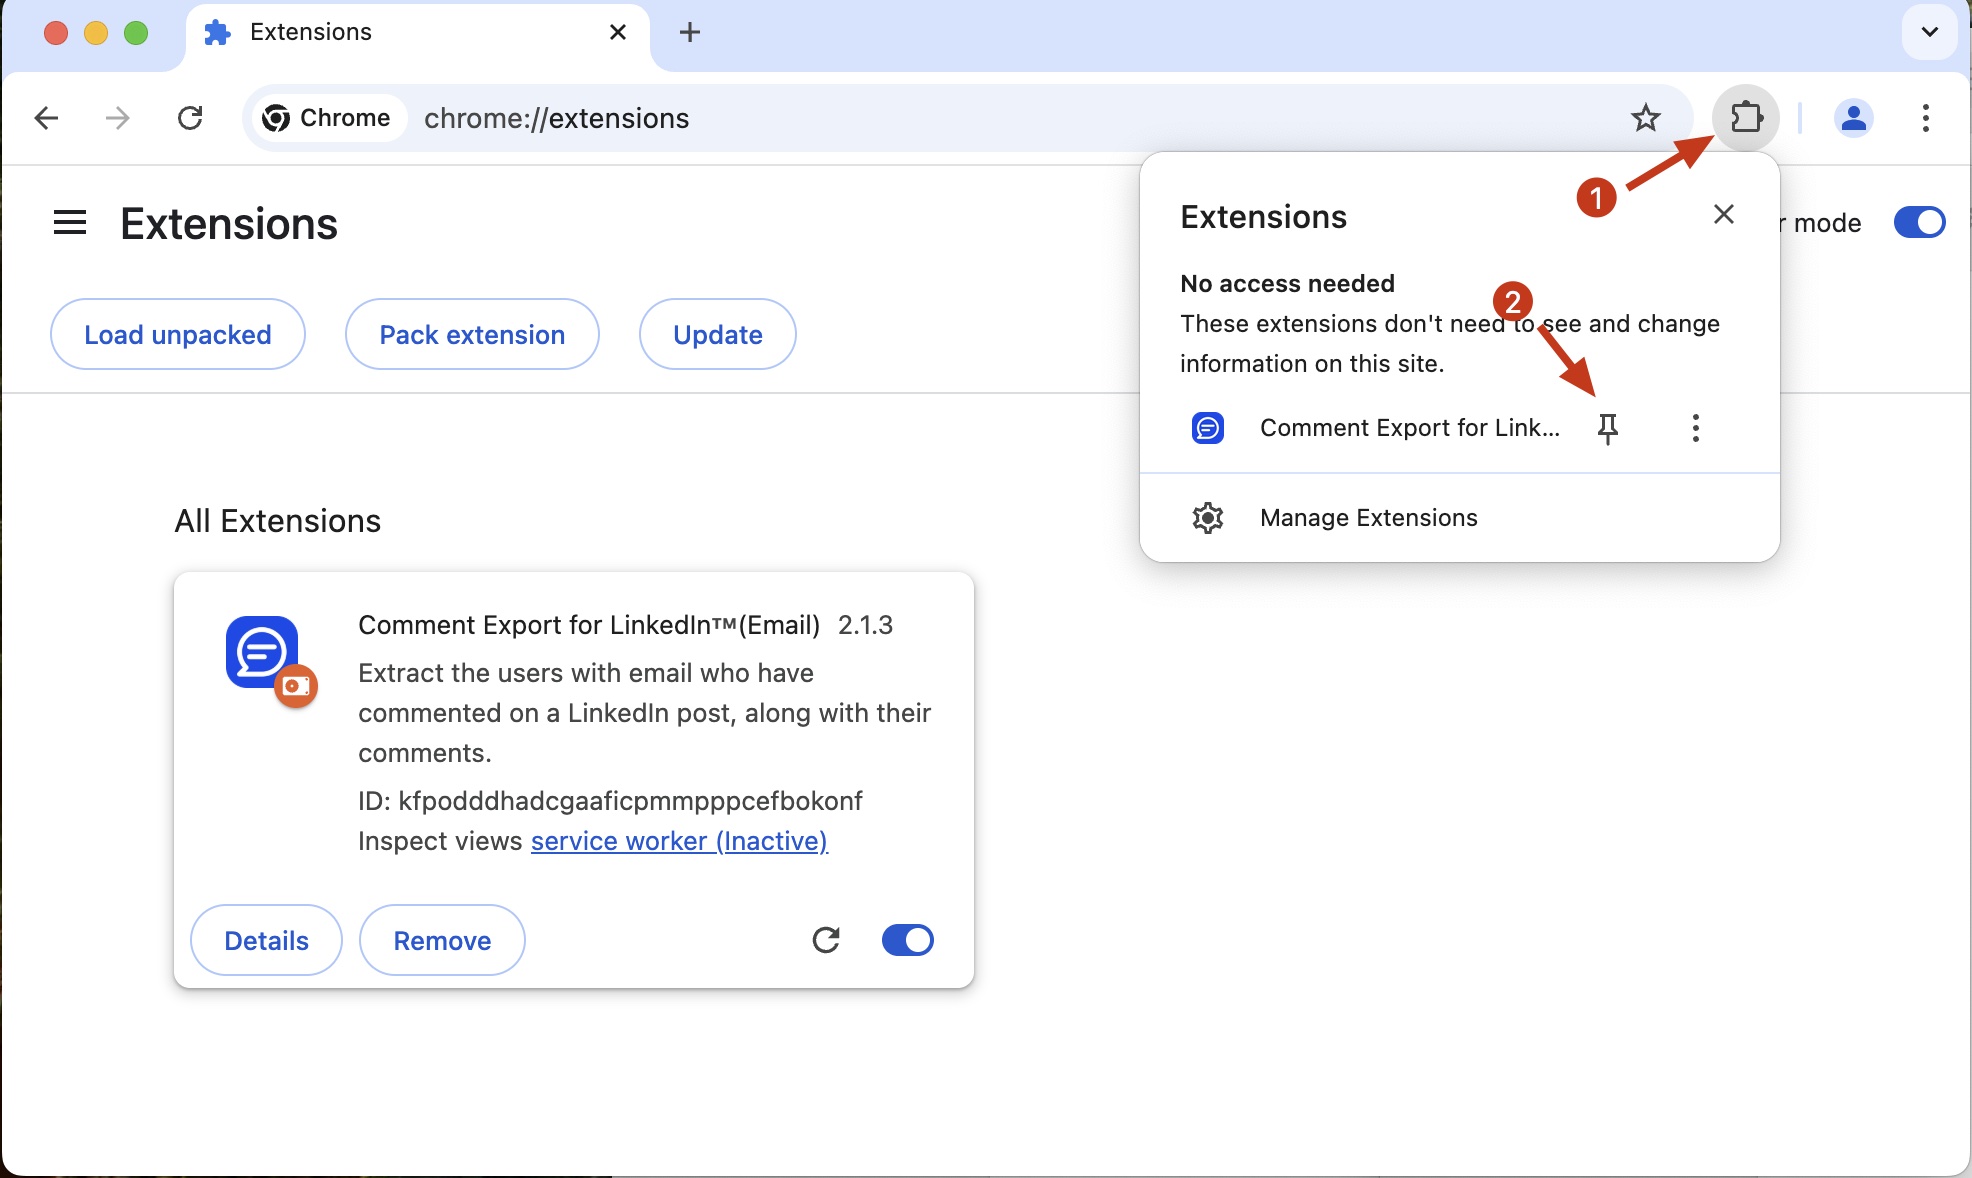Click the Comment Export icon in popup
Screen dimensions: 1972x1178
coord(1208,428)
